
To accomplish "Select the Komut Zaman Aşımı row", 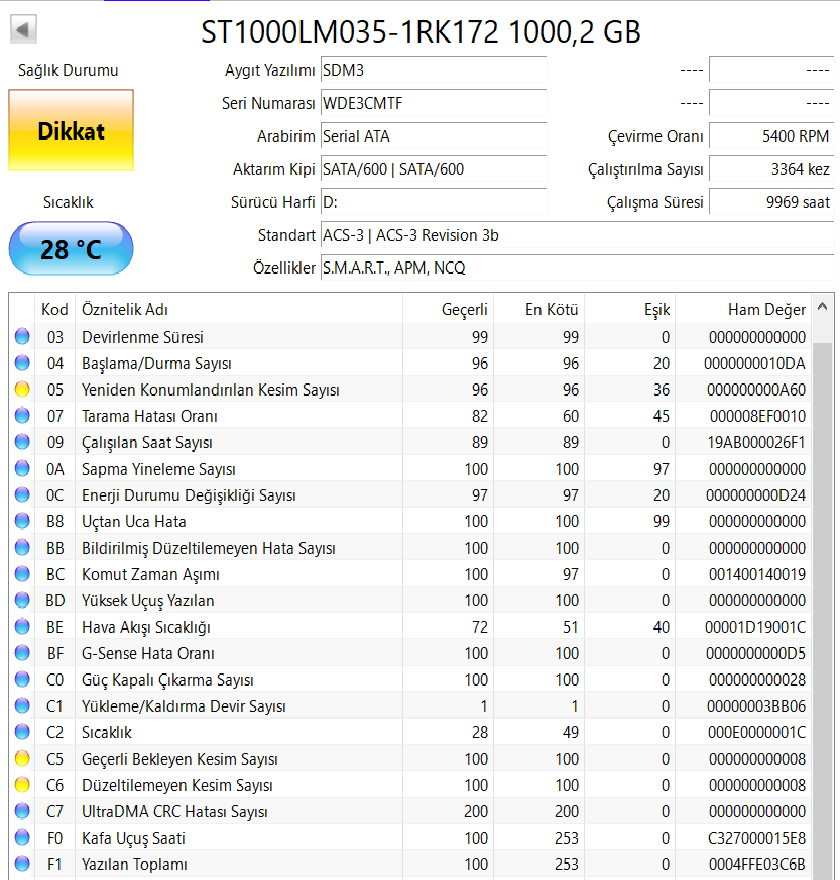I will 411,574.
